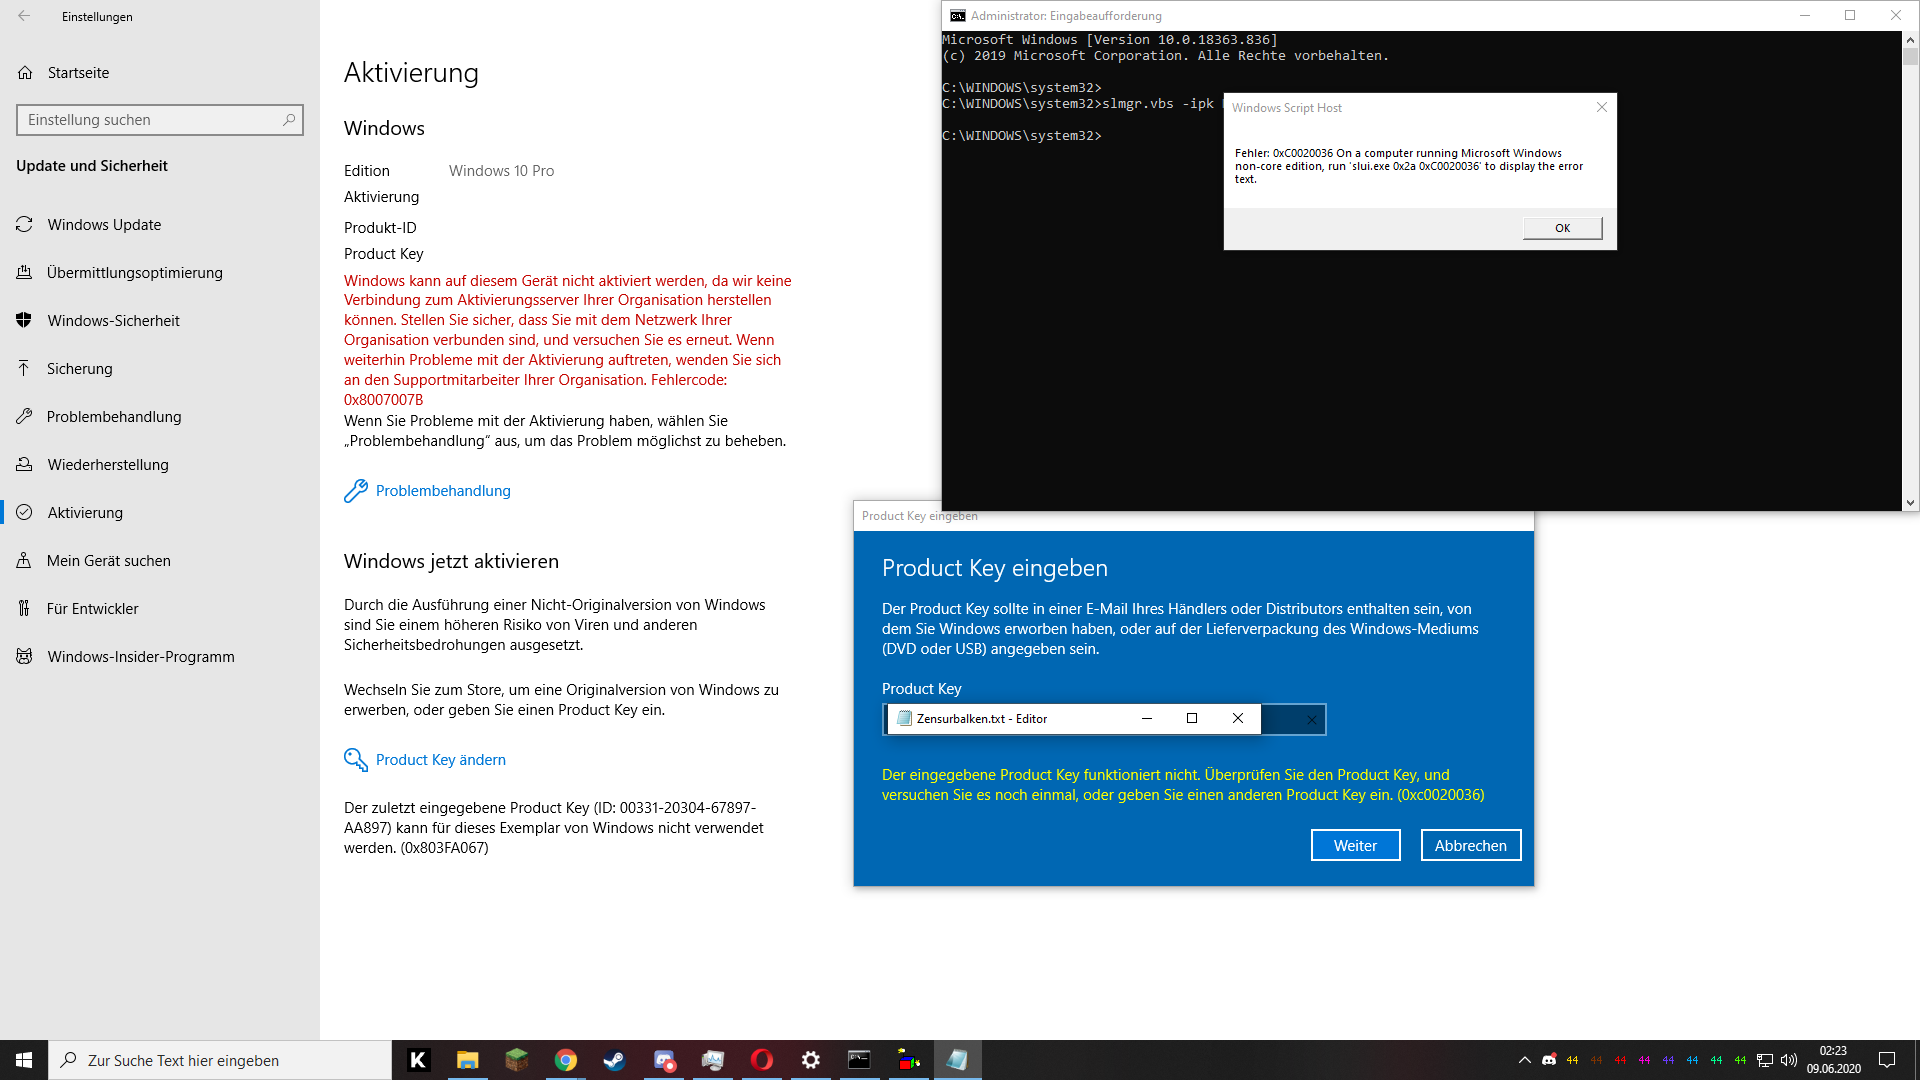Close the Zensurbalken.txt Editor window
This screenshot has height=1080, width=1920.
pyautogui.click(x=1238, y=719)
